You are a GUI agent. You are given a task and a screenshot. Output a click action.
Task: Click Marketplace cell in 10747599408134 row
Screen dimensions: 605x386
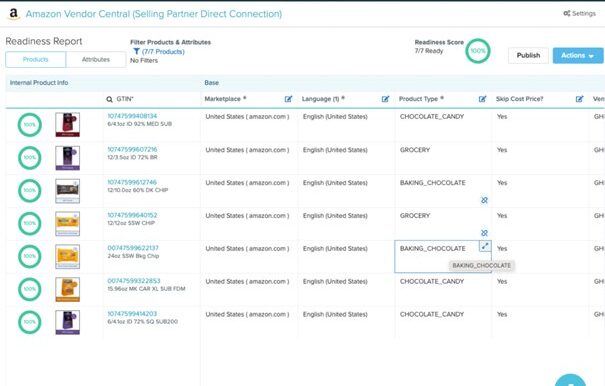[249, 125]
